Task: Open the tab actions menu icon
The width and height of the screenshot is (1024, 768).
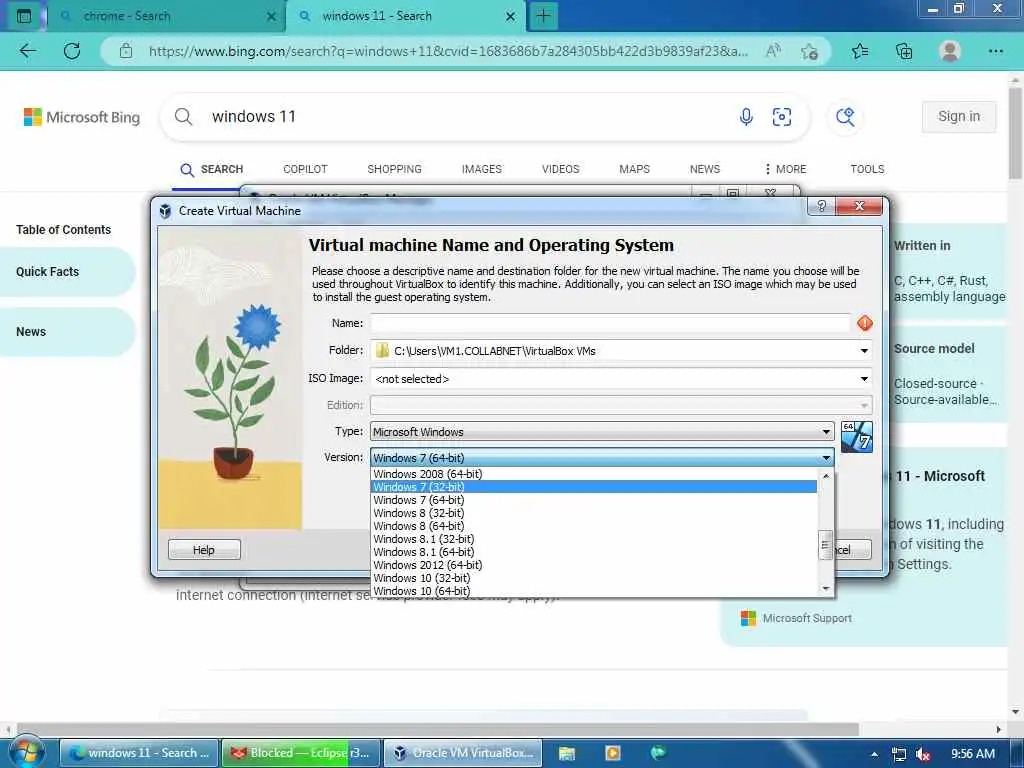Action: [24, 16]
